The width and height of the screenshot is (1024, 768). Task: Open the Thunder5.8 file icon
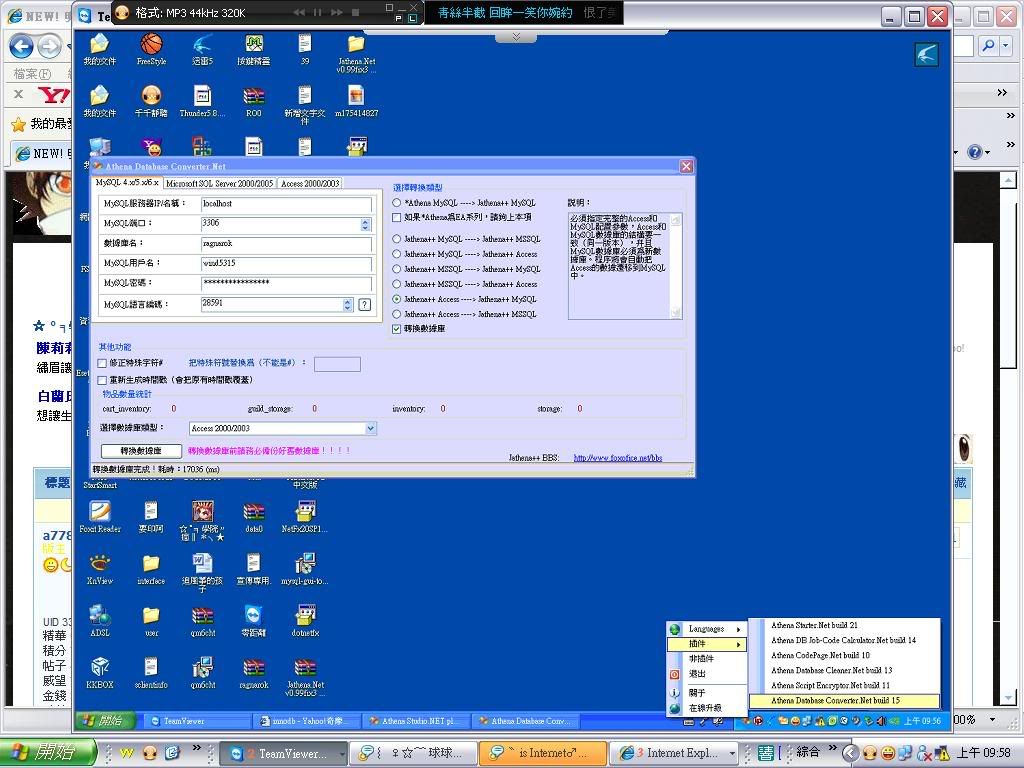click(x=202, y=101)
